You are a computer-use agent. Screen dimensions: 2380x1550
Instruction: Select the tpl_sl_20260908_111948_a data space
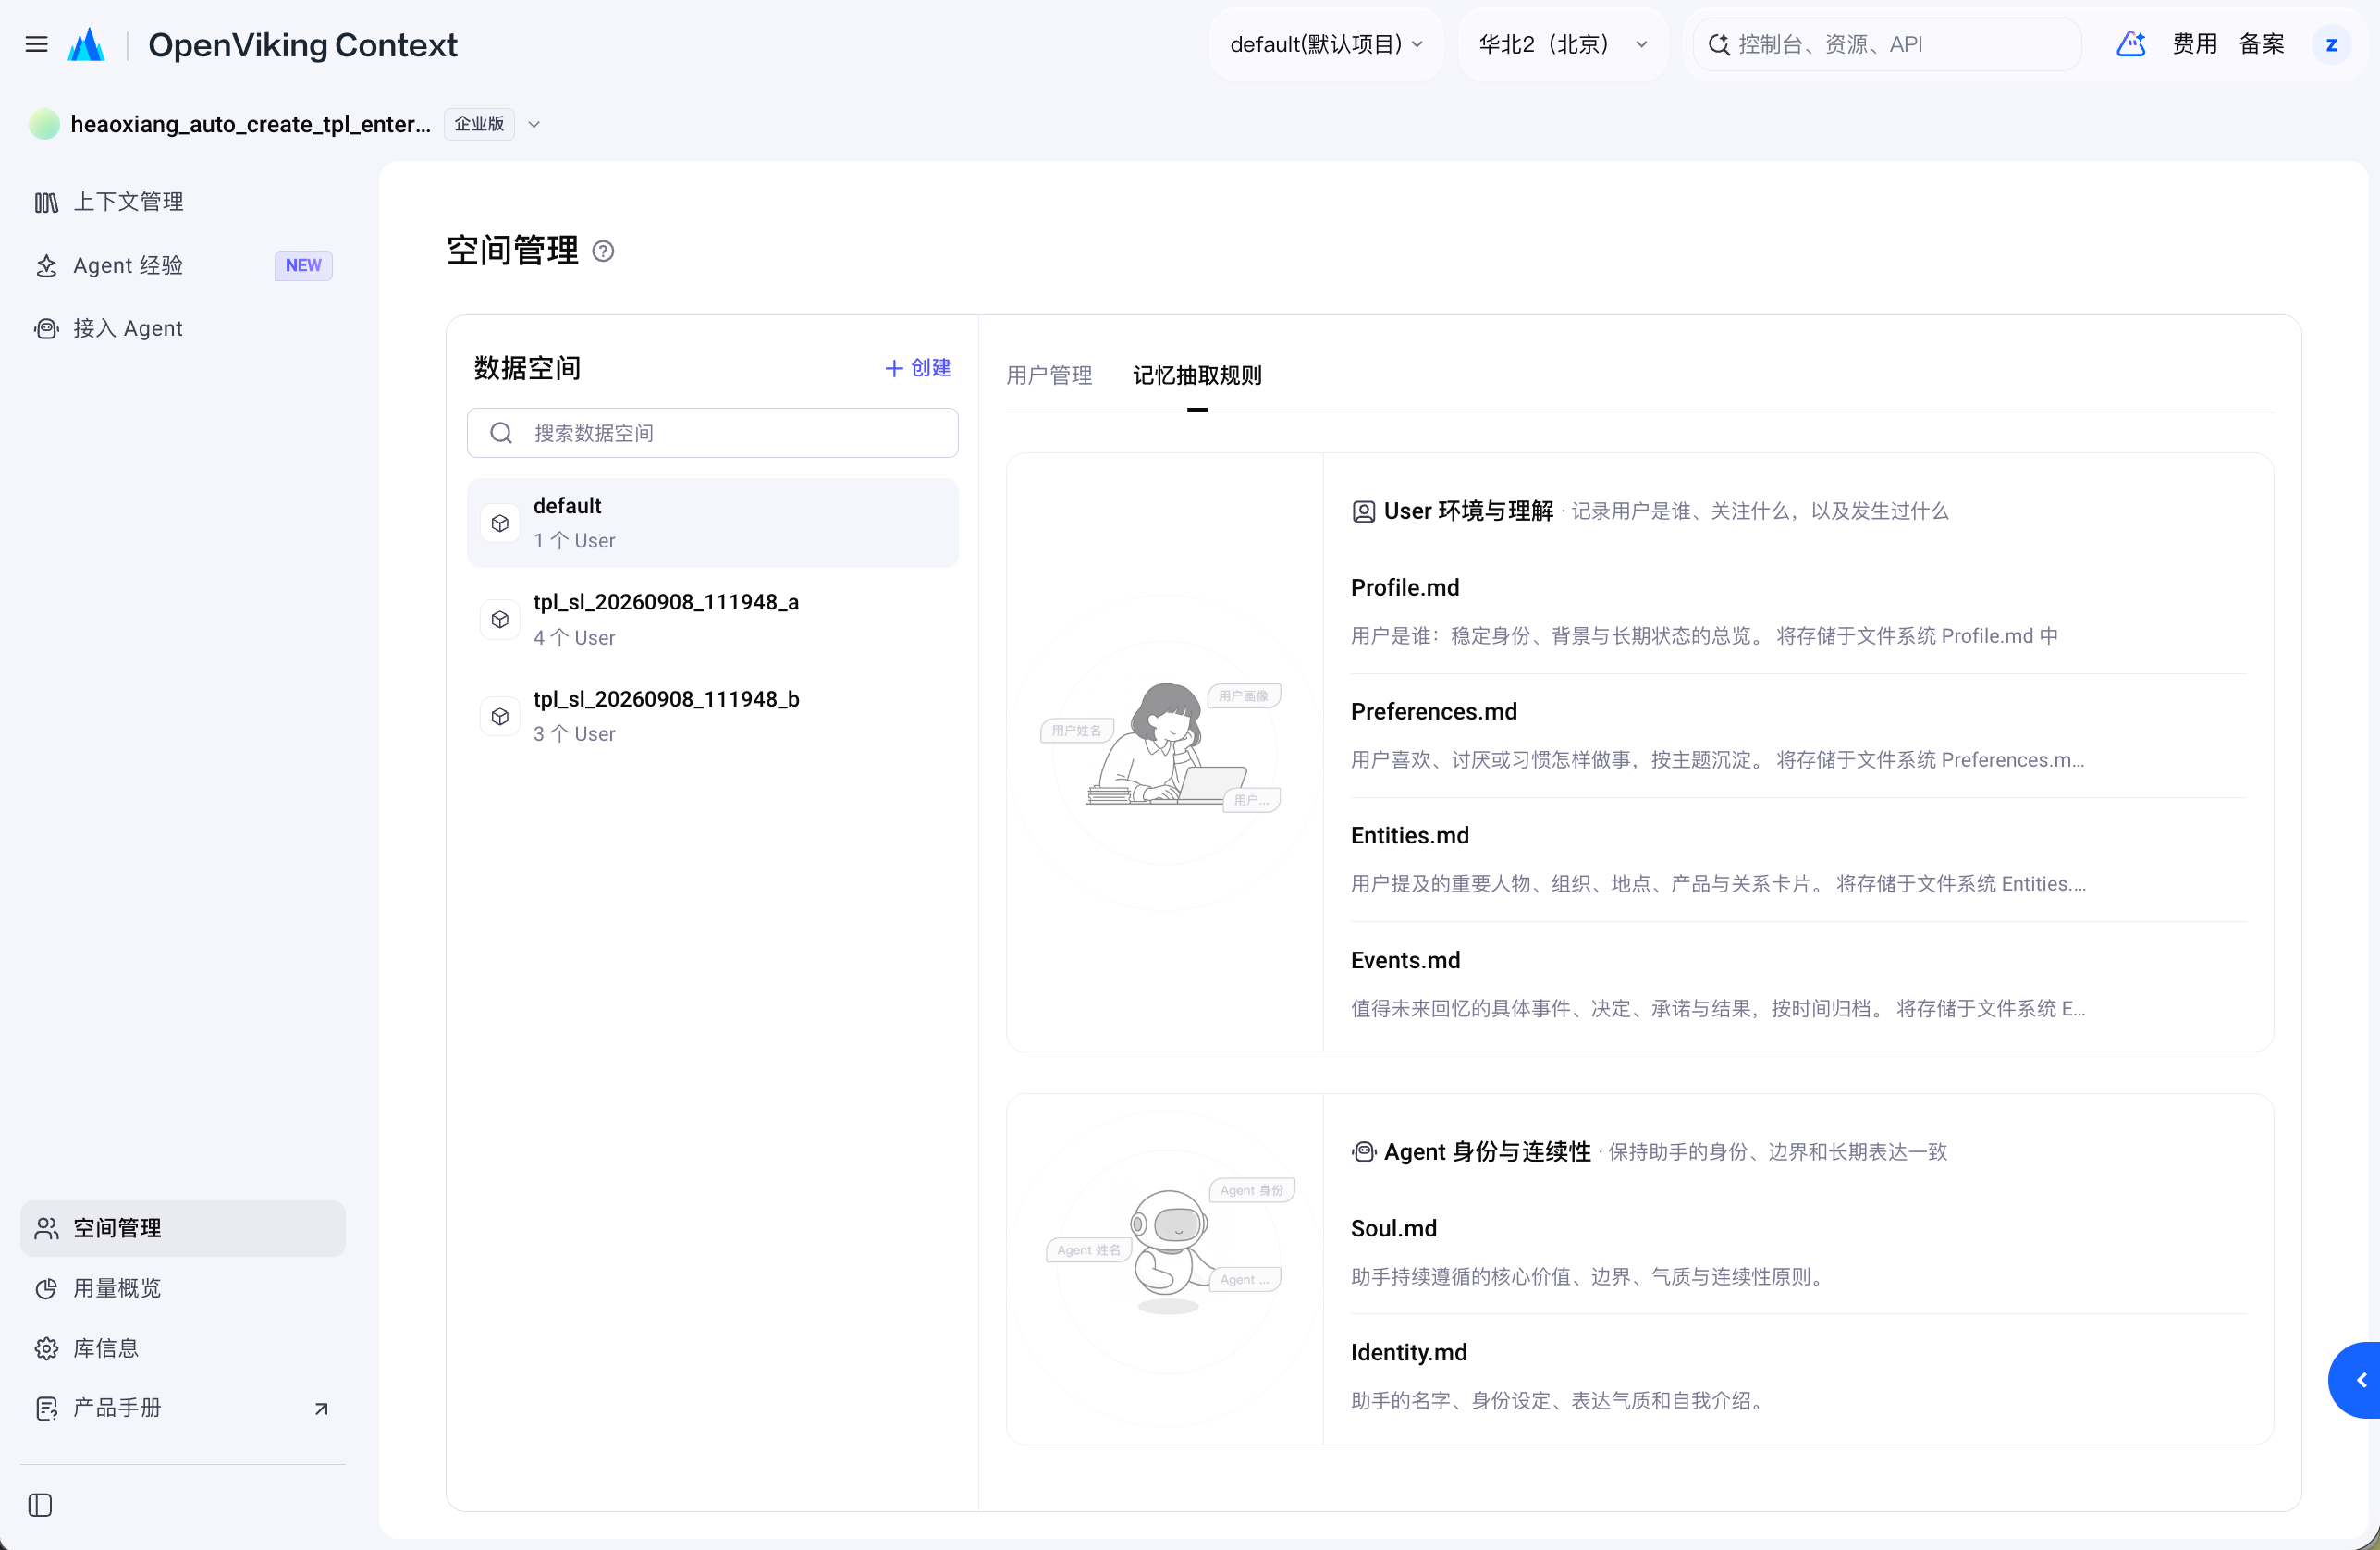712,620
